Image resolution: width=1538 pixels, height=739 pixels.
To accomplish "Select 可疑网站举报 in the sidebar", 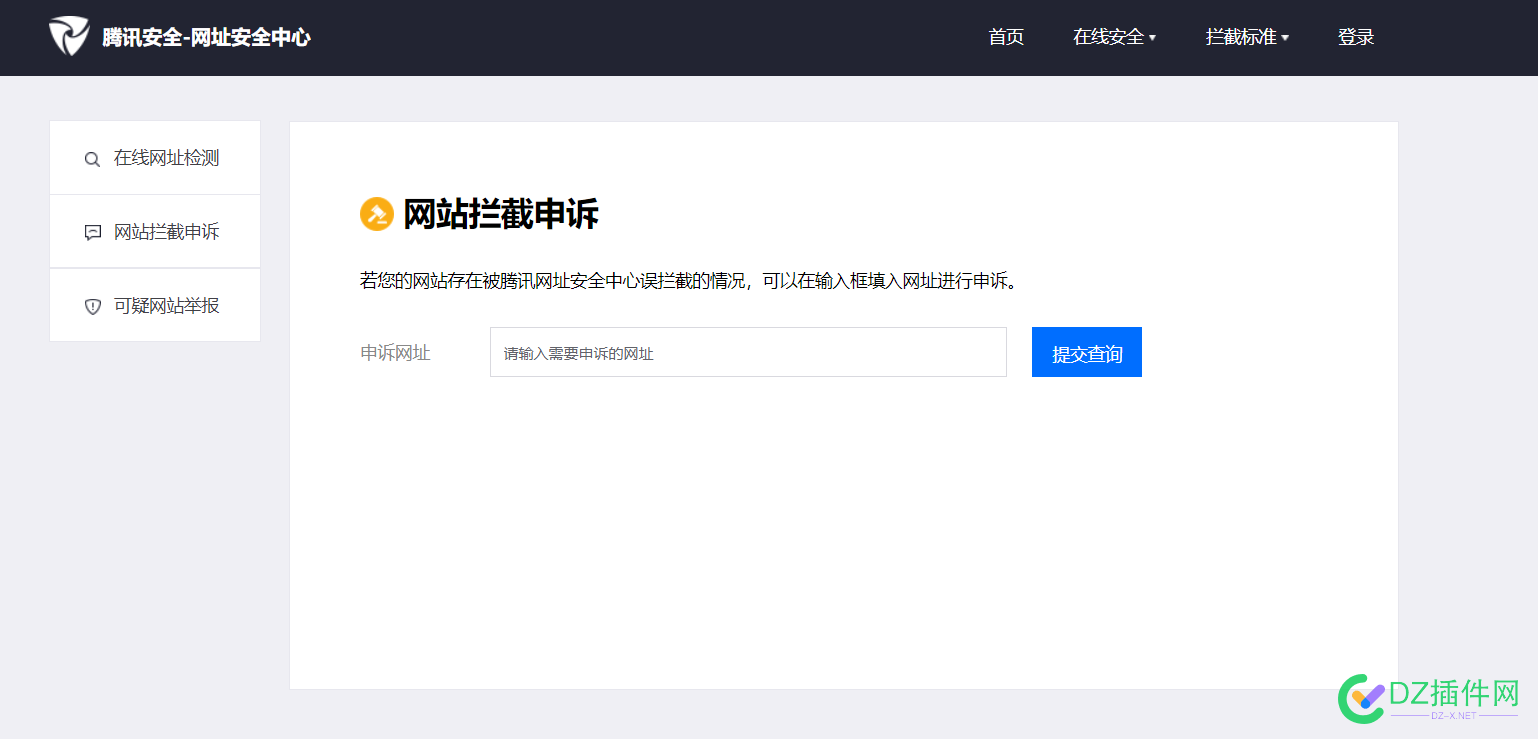I will point(155,306).
